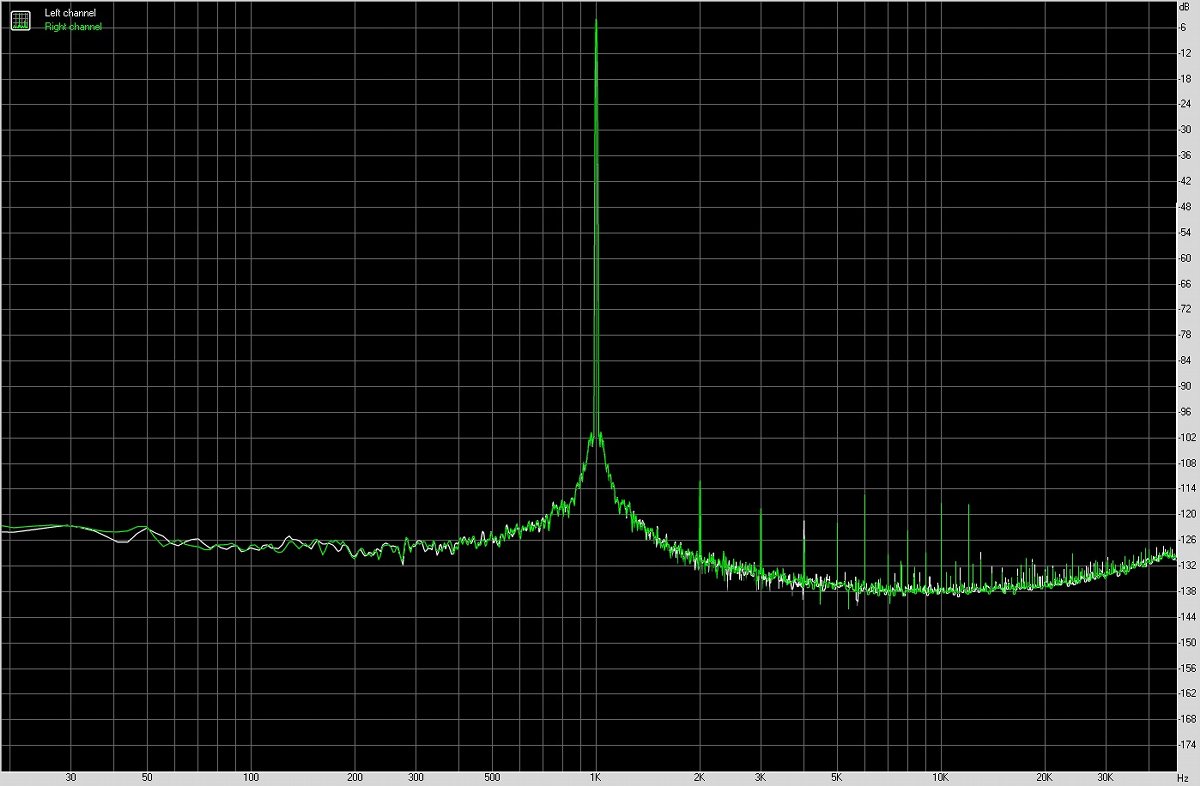Click the 10K frequency axis label
The height and width of the screenshot is (786, 1200).
(x=940, y=777)
